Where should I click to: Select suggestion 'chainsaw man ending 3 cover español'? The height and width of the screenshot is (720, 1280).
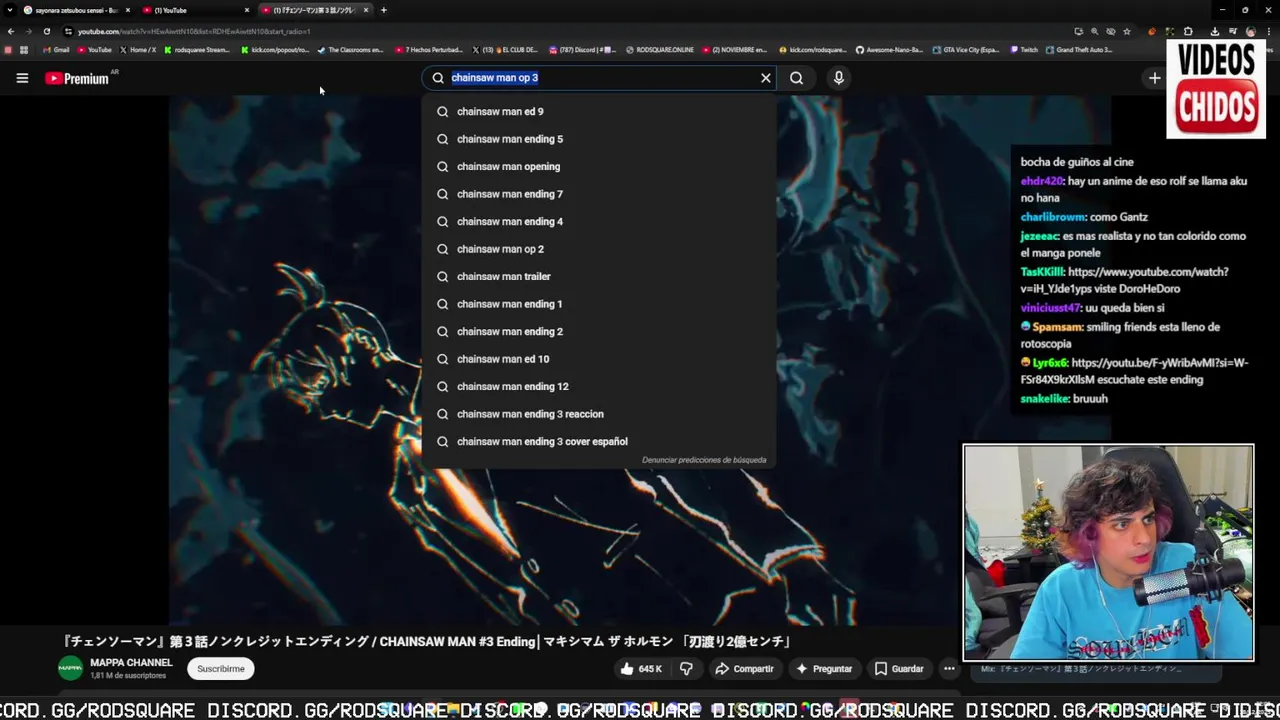(599, 442)
